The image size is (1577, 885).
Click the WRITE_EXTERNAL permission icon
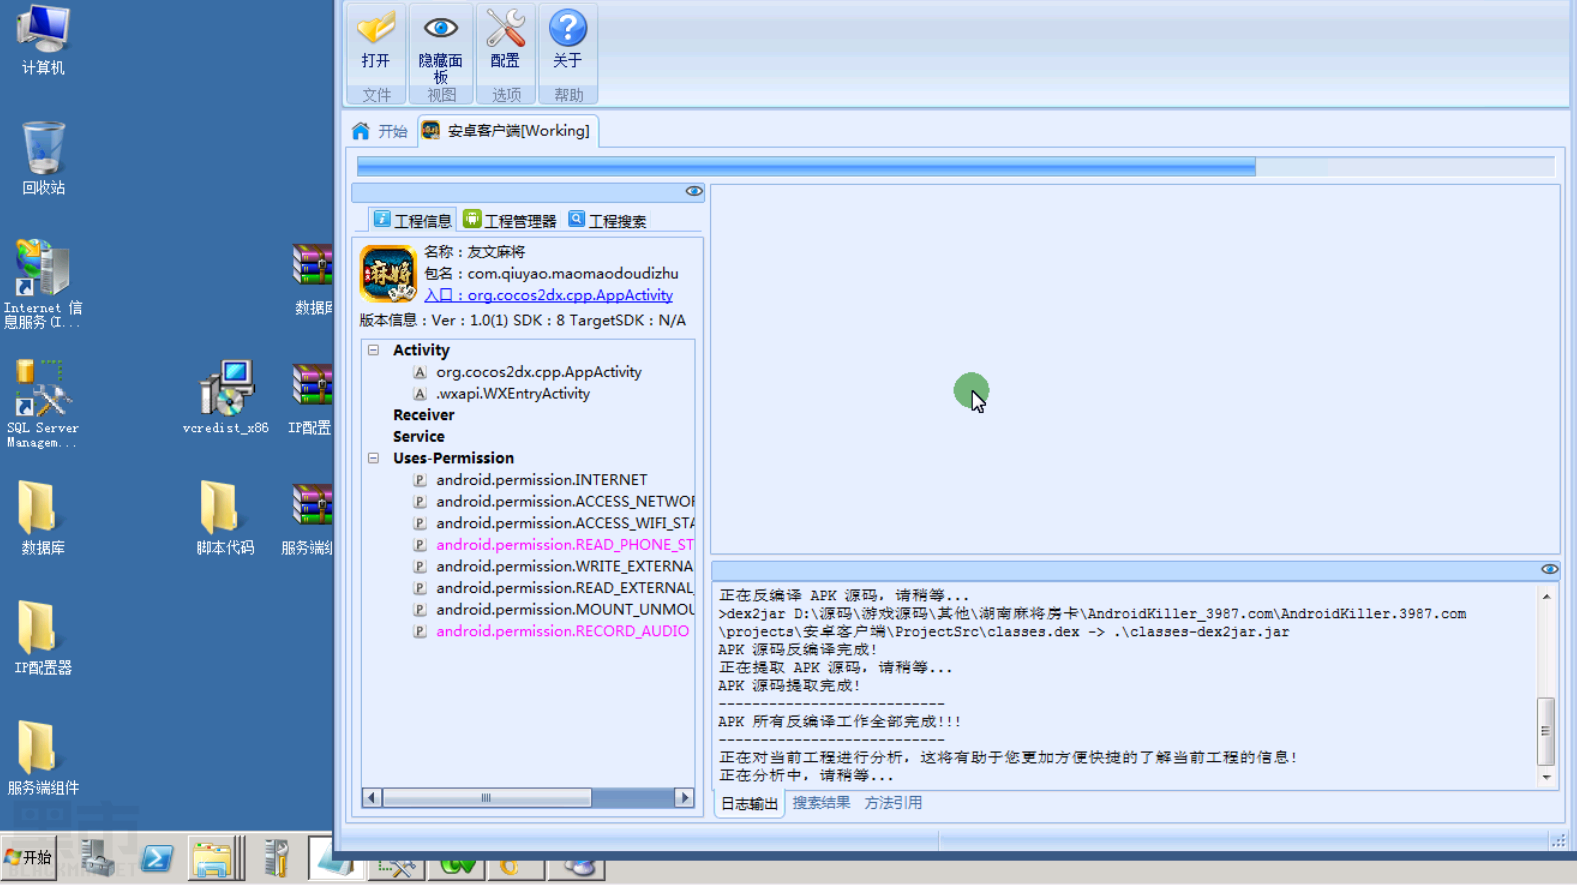(x=420, y=567)
